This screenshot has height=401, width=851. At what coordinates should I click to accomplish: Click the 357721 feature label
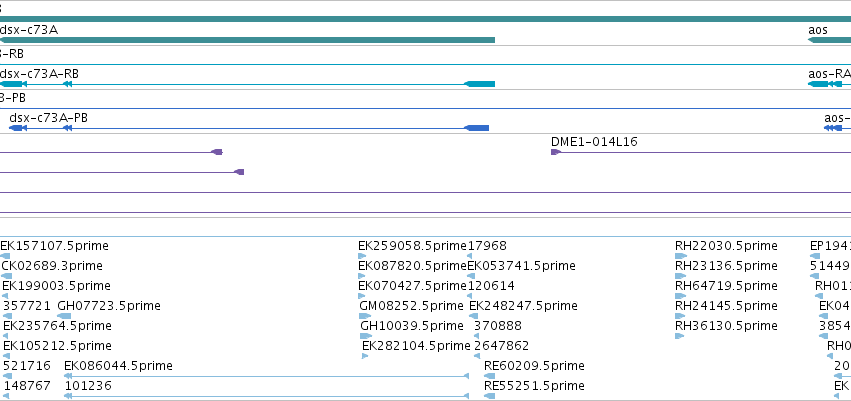[x=27, y=306]
